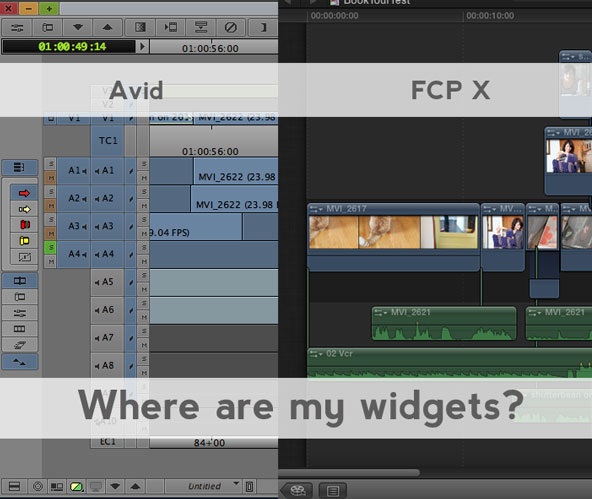This screenshot has height=499, width=592.
Task: Click the upward triangle in Avid bottom toolbar
Action: pyautogui.click(x=135, y=486)
